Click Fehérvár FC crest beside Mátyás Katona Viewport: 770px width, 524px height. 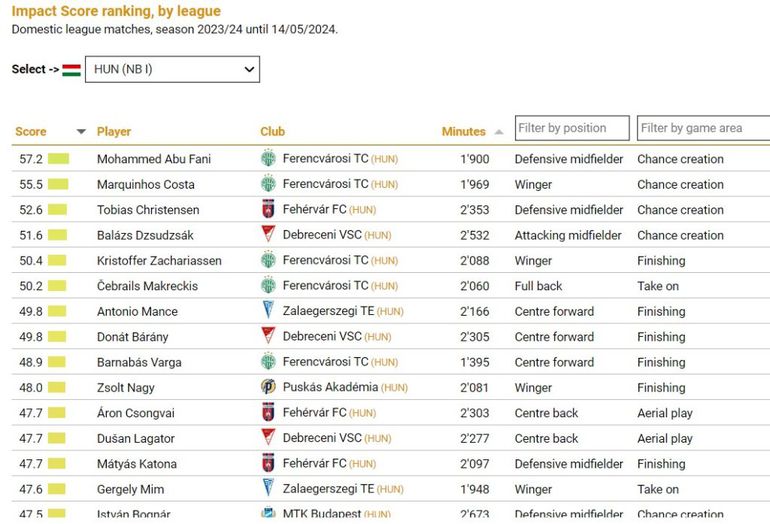point(268,464)
